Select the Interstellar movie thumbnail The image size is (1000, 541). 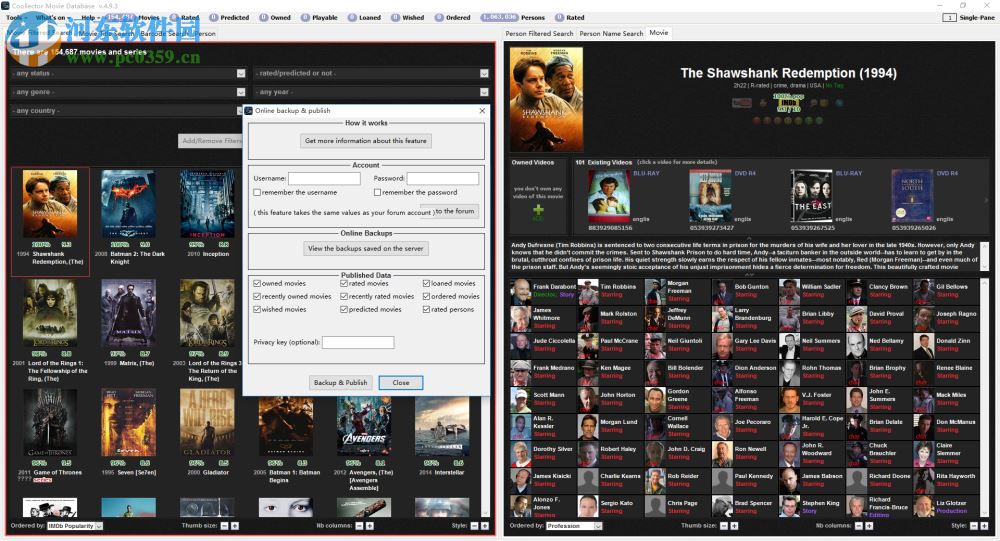pyautogui.click(x=442, y=426)
